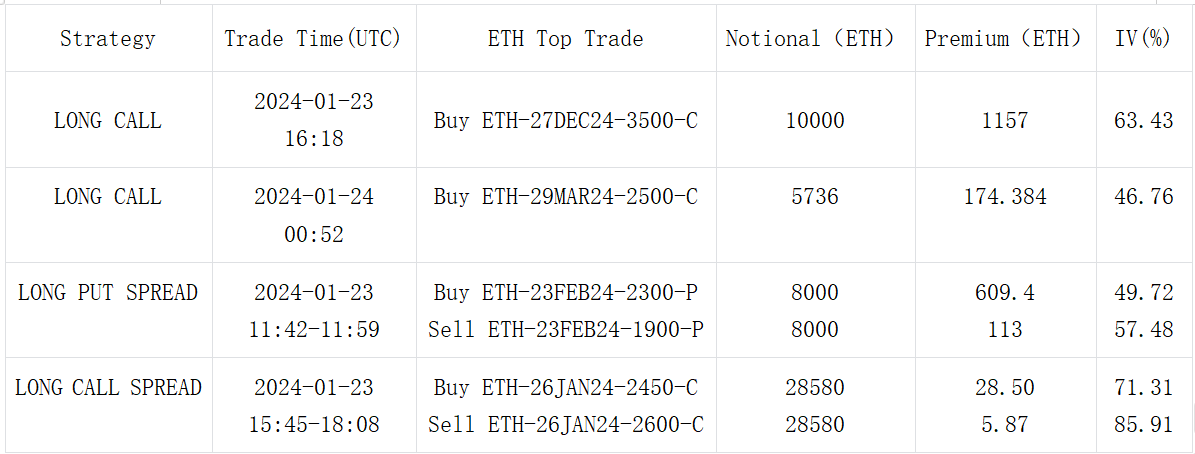Click Buy ETH-26JAN24-2450-C trade line

(x=565, y=388)
